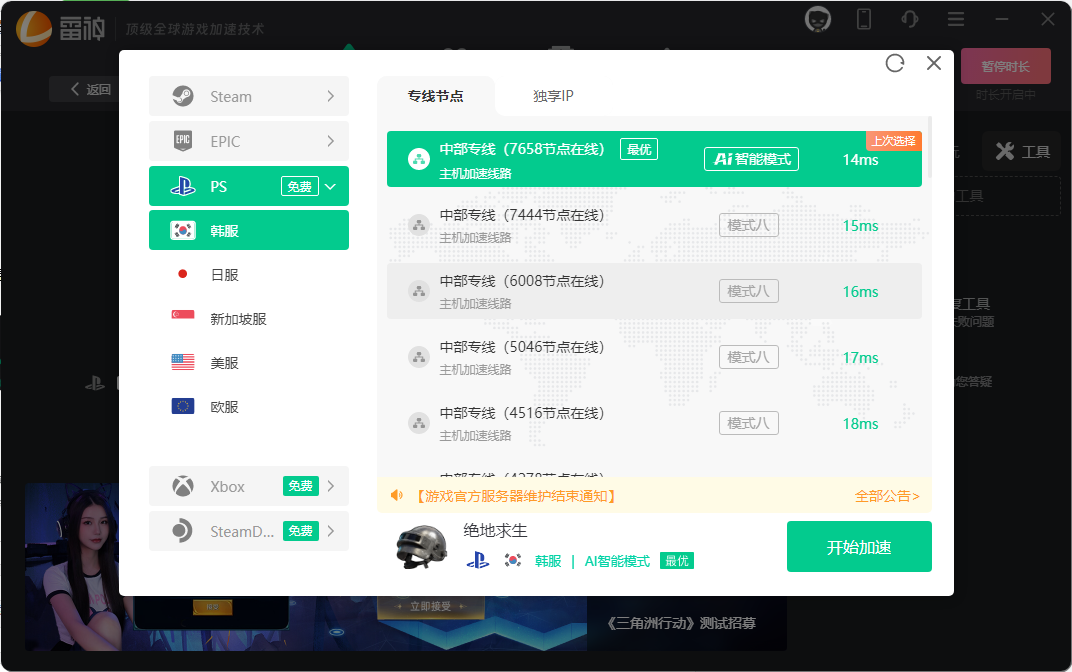This screenshot has width=1072, height=672.
Task: Expand the Steam platform chevron
Action: (x=330, y=96)
